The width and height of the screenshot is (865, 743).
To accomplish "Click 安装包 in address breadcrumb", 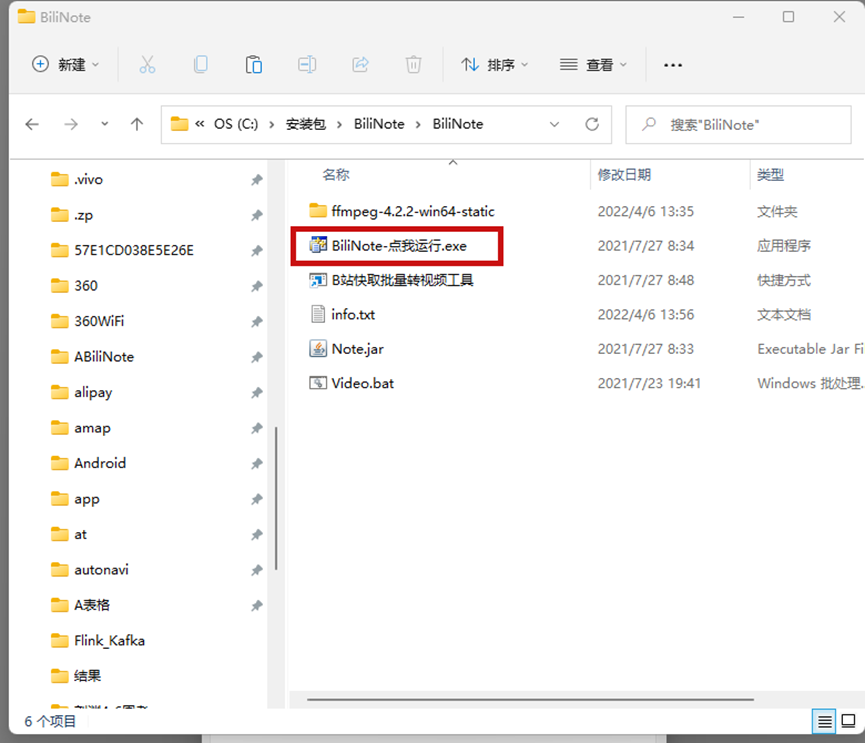I will (306, 124).
